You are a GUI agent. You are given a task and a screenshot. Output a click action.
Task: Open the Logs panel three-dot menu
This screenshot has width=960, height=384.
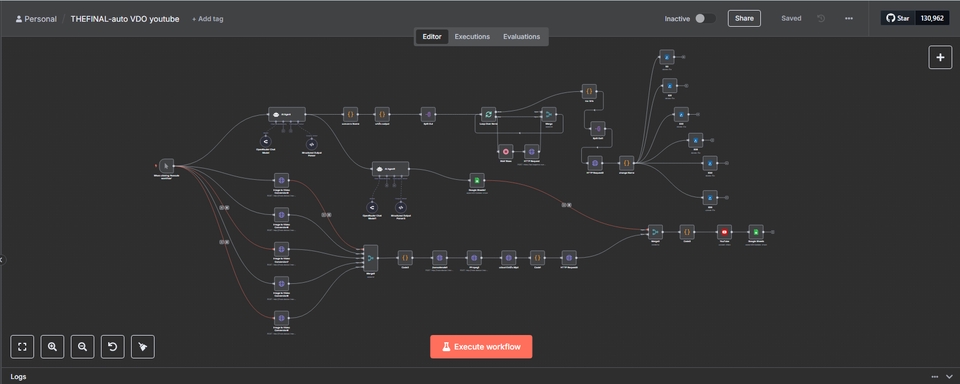click(x=934, y=377)
